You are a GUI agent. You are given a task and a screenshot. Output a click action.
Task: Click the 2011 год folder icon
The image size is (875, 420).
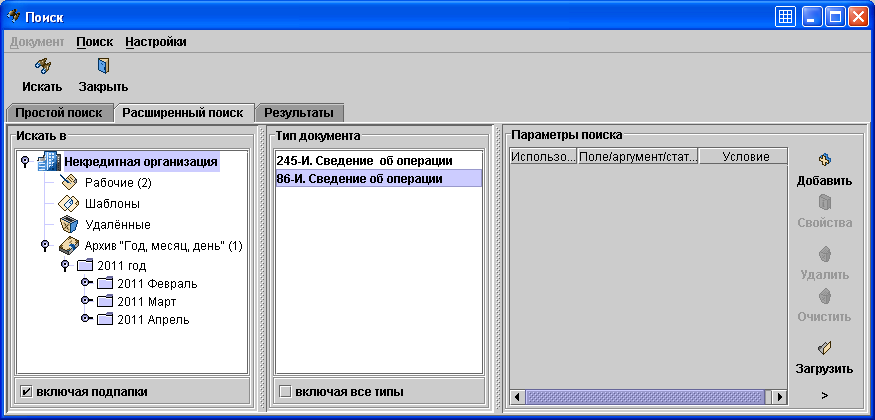[x=85, y=264]
